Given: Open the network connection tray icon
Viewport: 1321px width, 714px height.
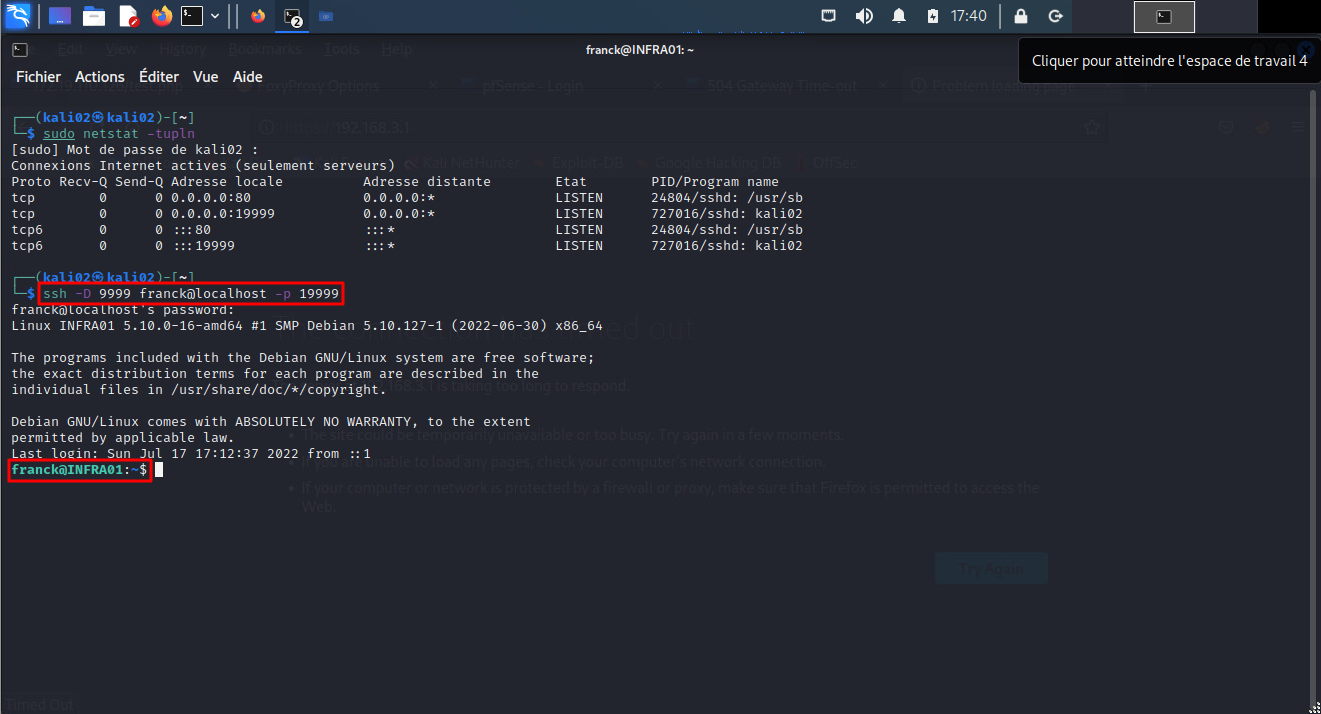Looking at the screenshot, I should (829, 16).
